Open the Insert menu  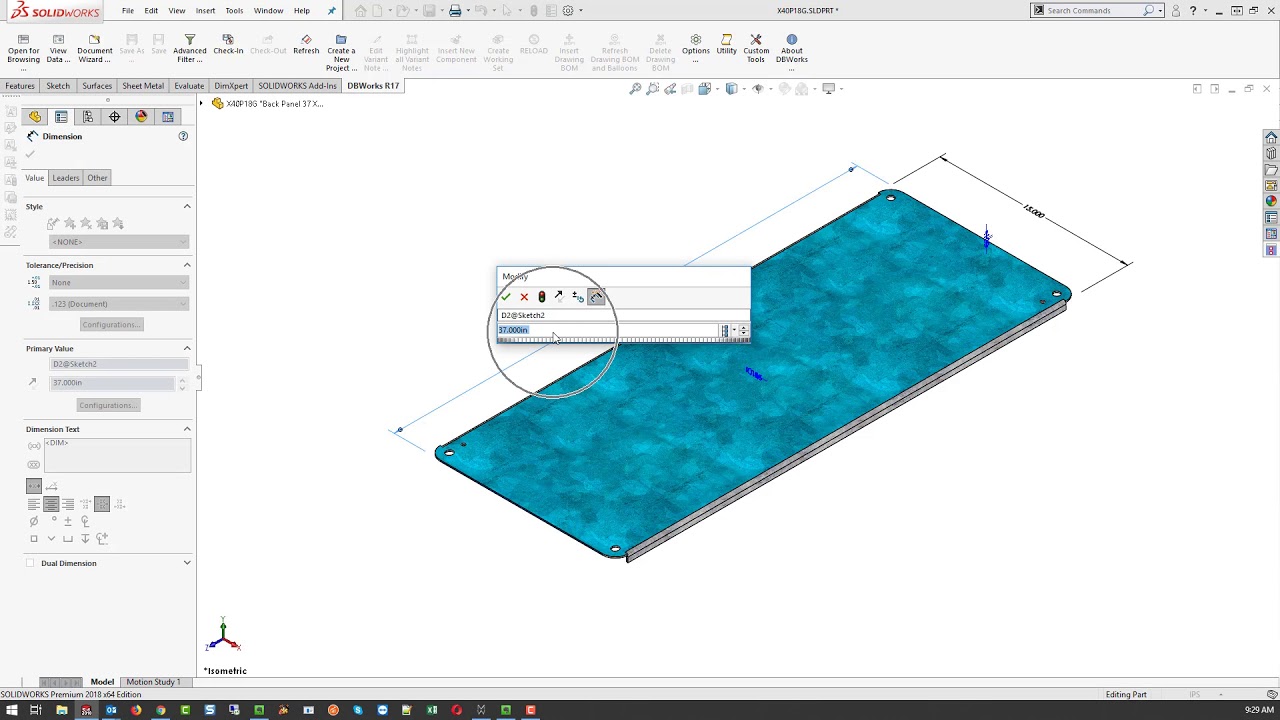[205, 11]
